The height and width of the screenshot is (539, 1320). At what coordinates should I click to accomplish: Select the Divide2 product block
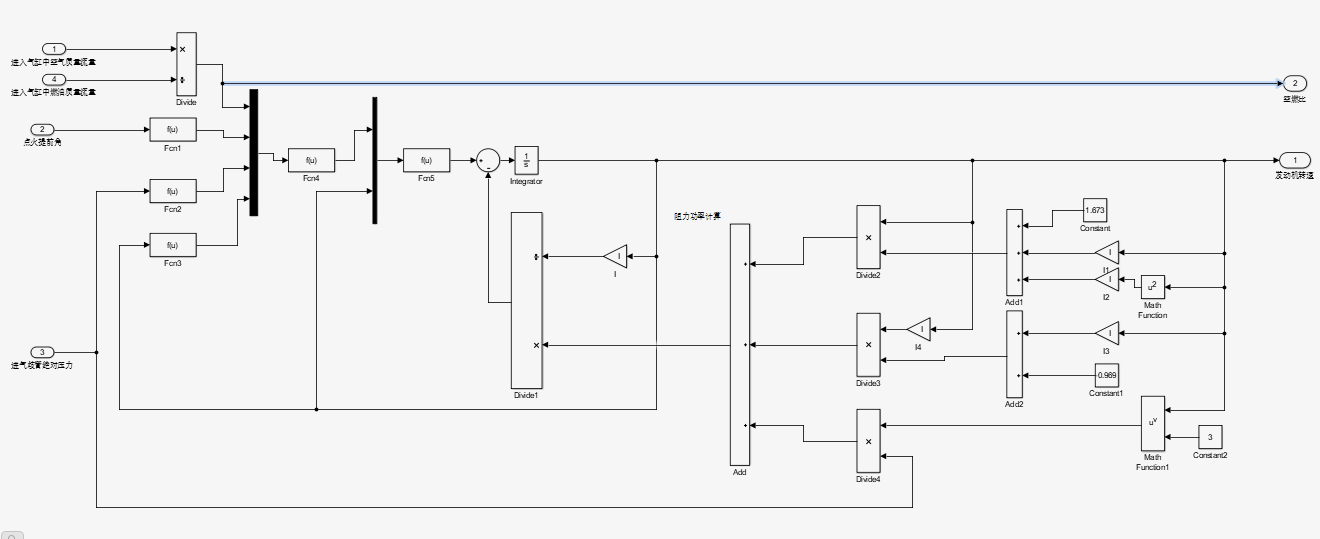tap(868, 237)
